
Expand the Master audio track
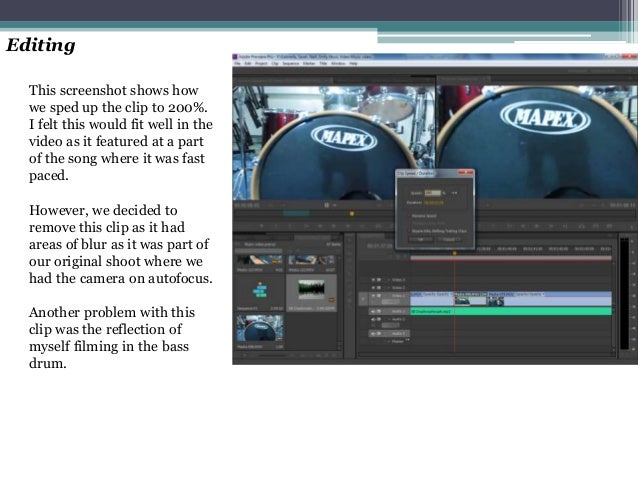(388, 341)
